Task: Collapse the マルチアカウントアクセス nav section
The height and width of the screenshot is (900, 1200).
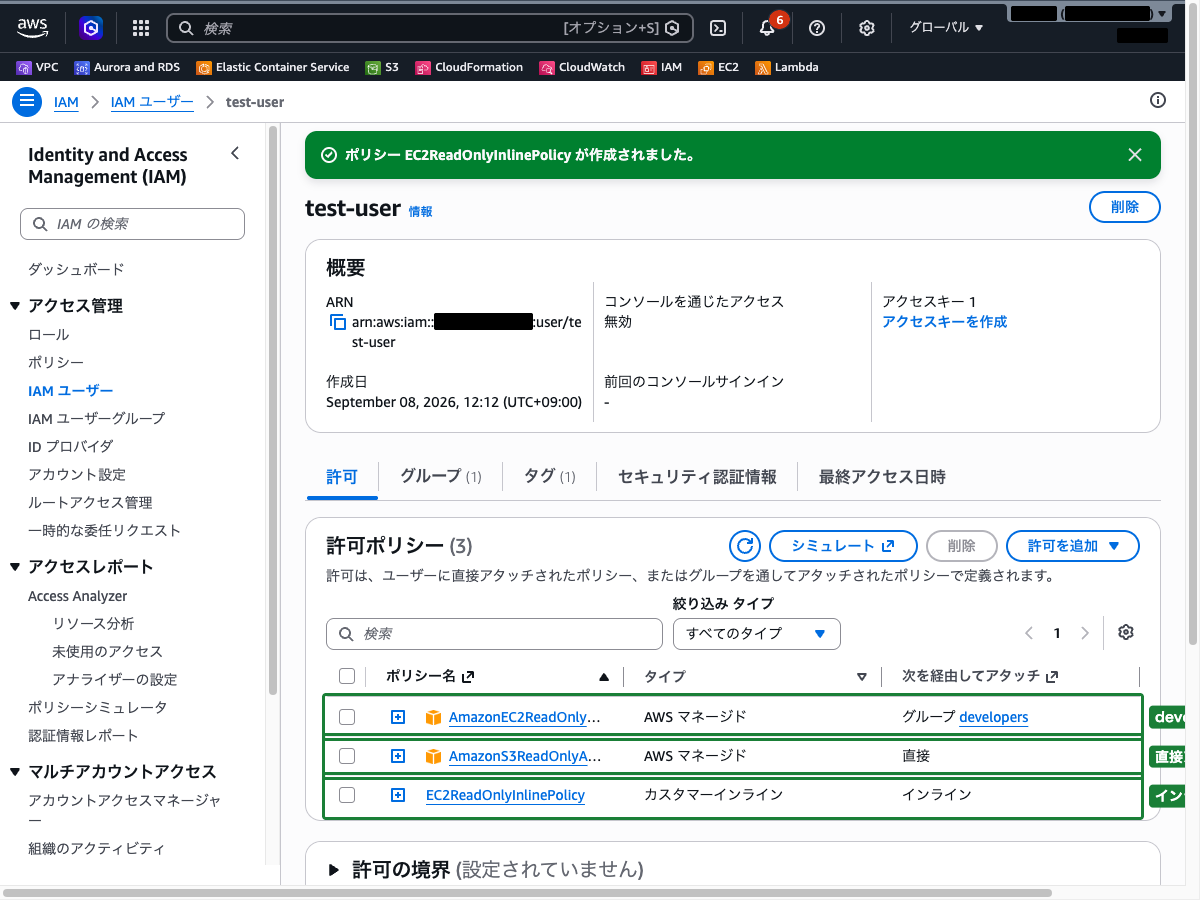Action: (x=15, y=772)
